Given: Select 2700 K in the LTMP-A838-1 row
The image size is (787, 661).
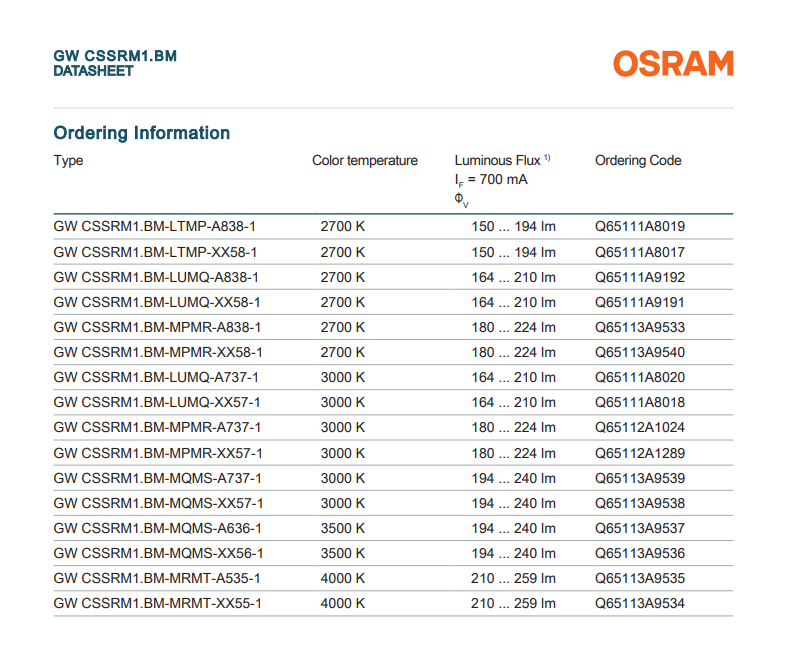Looking at the screenshot, I should coord(343,227).
